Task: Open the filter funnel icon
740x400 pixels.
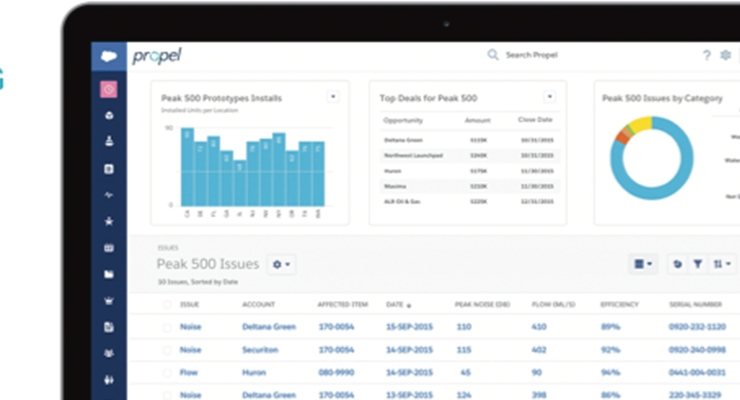Action: coord(698,264)
